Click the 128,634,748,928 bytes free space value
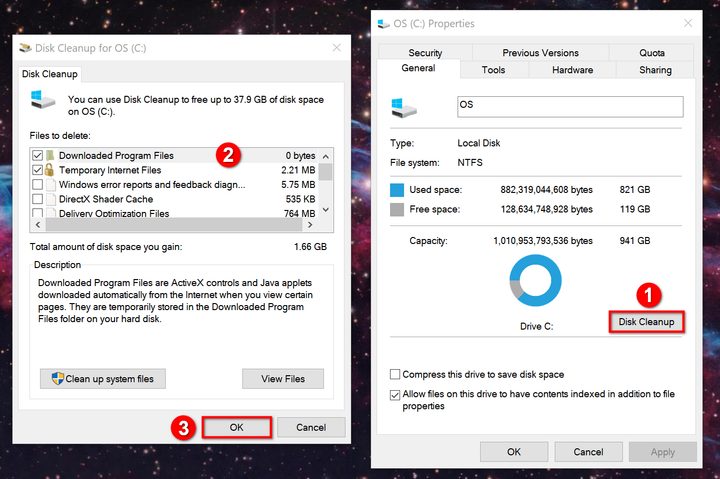Image resolution: width=720 pixels, height=479 pixels. tap(546, 209)
